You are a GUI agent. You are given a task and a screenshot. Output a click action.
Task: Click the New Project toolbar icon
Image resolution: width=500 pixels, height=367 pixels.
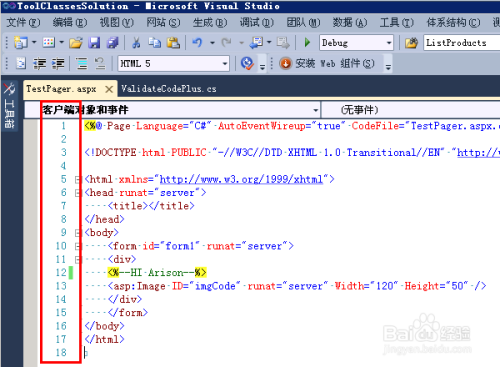21,43
